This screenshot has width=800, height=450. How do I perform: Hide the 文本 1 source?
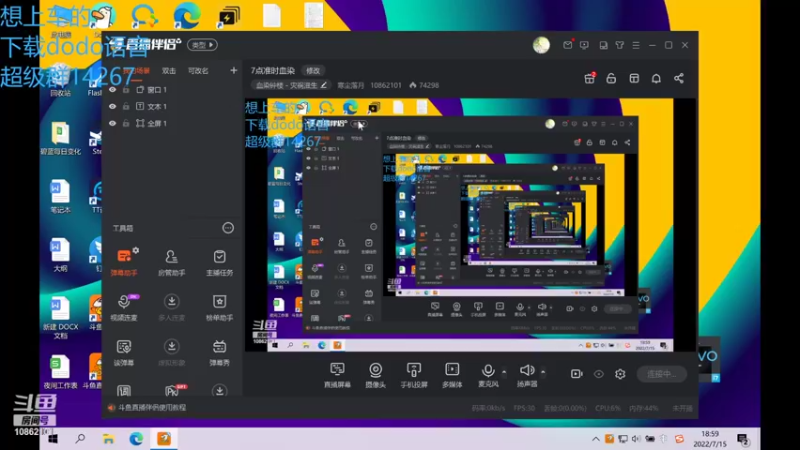pyautogui.click(x=112, y=107)
